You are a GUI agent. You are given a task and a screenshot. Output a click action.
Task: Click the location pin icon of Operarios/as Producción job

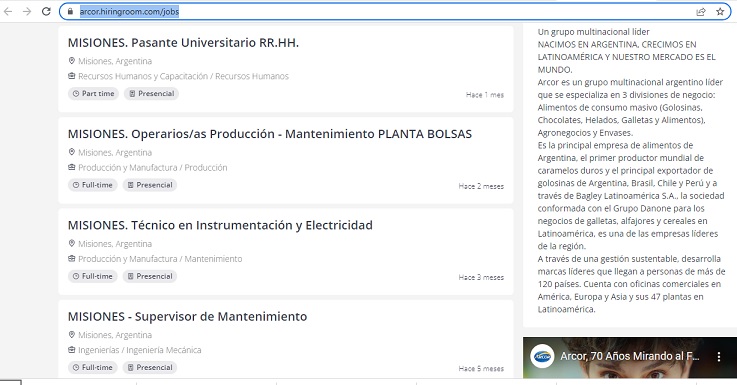71,152
